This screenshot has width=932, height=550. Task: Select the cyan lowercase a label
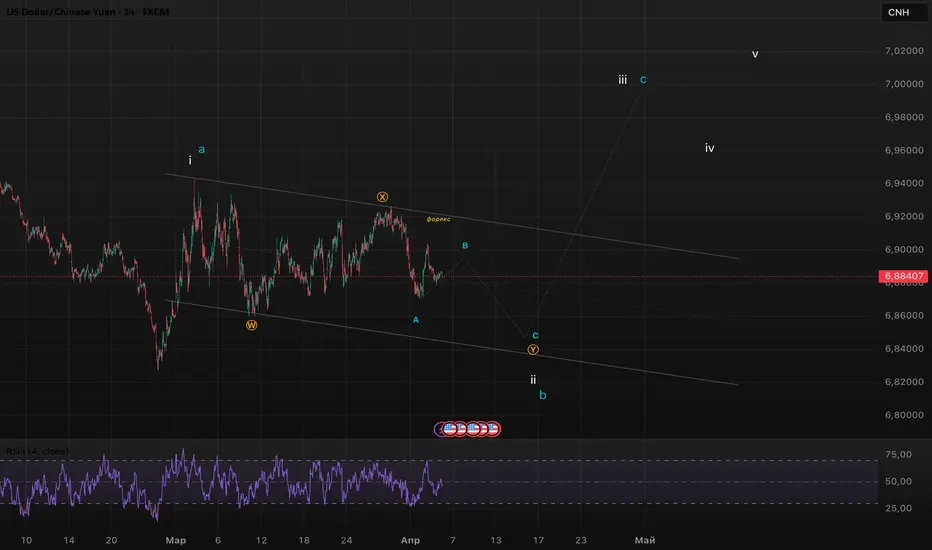[201, 149]
